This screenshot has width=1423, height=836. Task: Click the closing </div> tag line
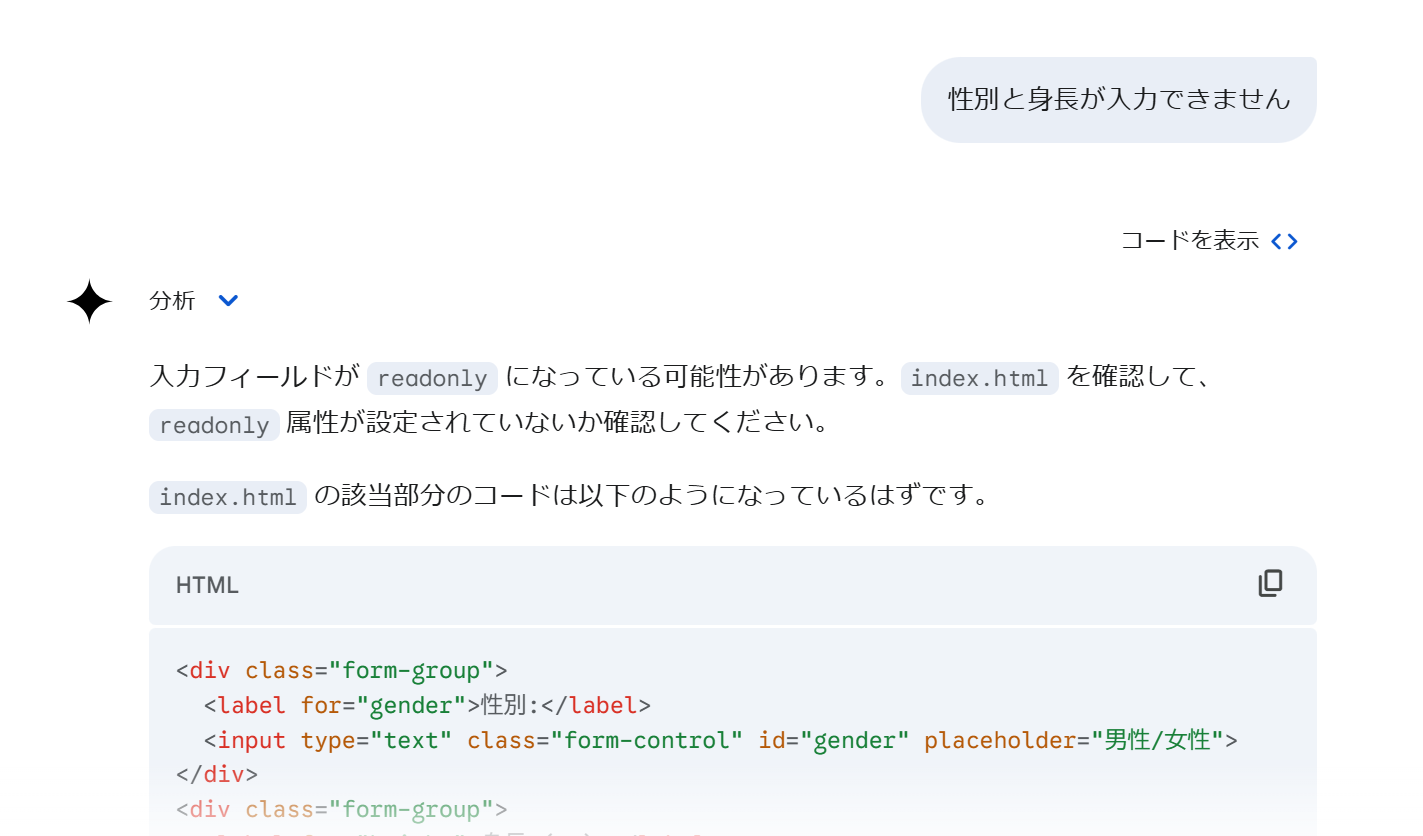pyautogui.click(x=217, y=775)
